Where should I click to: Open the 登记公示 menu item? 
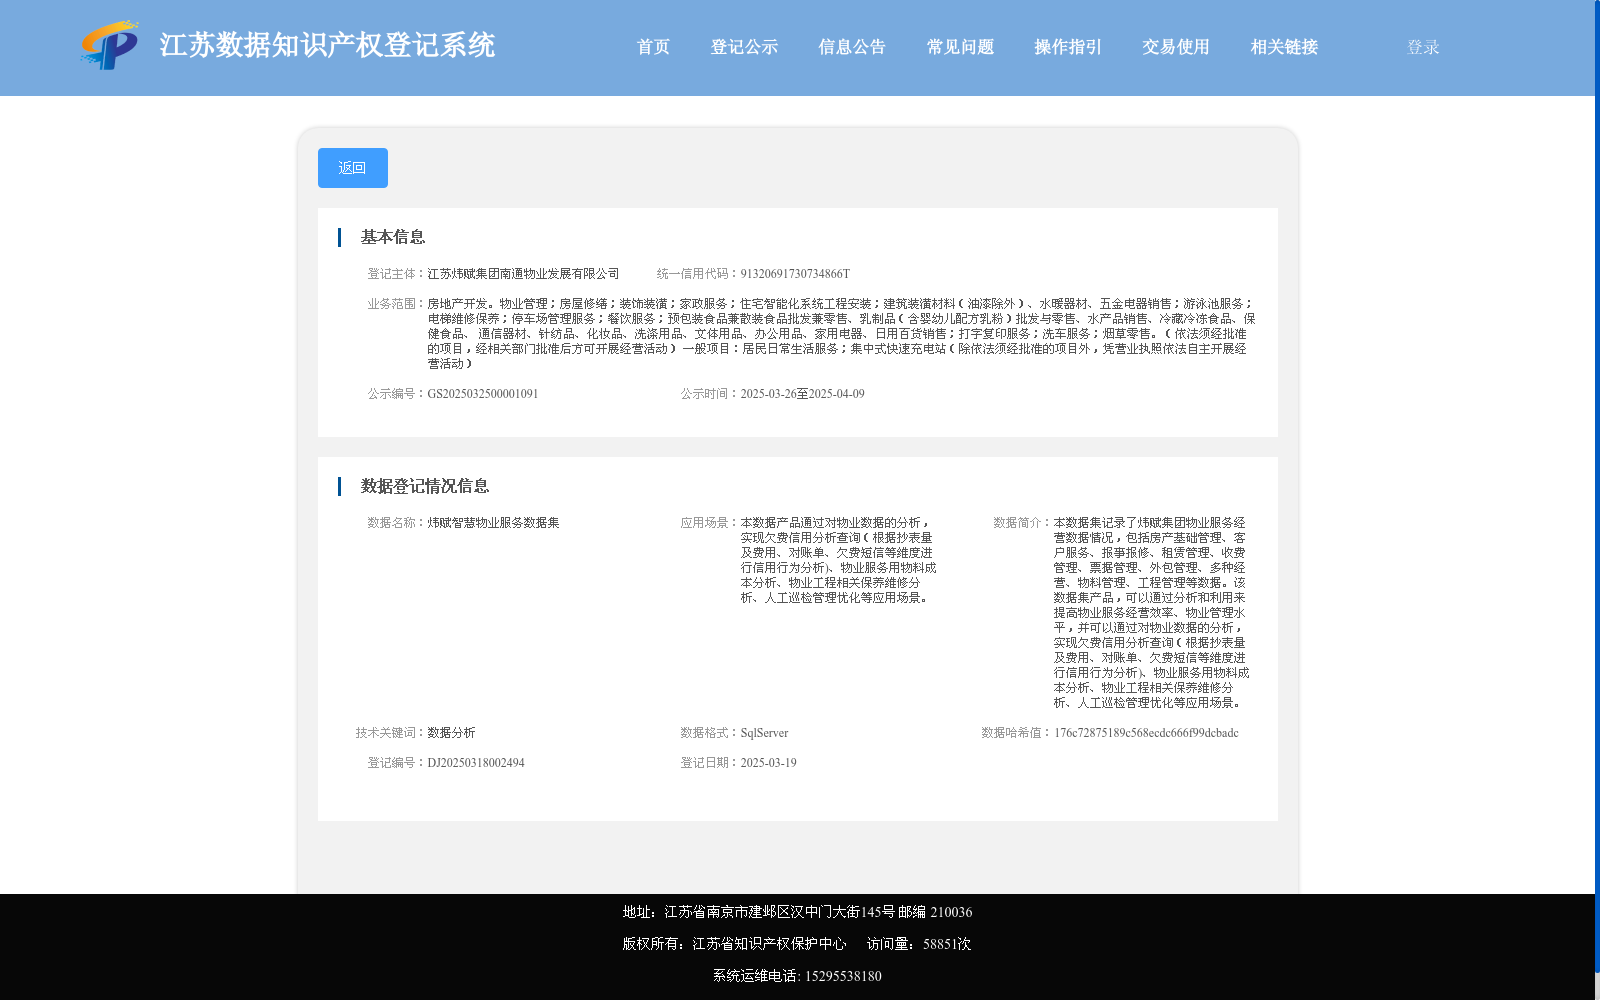point(744,47)
